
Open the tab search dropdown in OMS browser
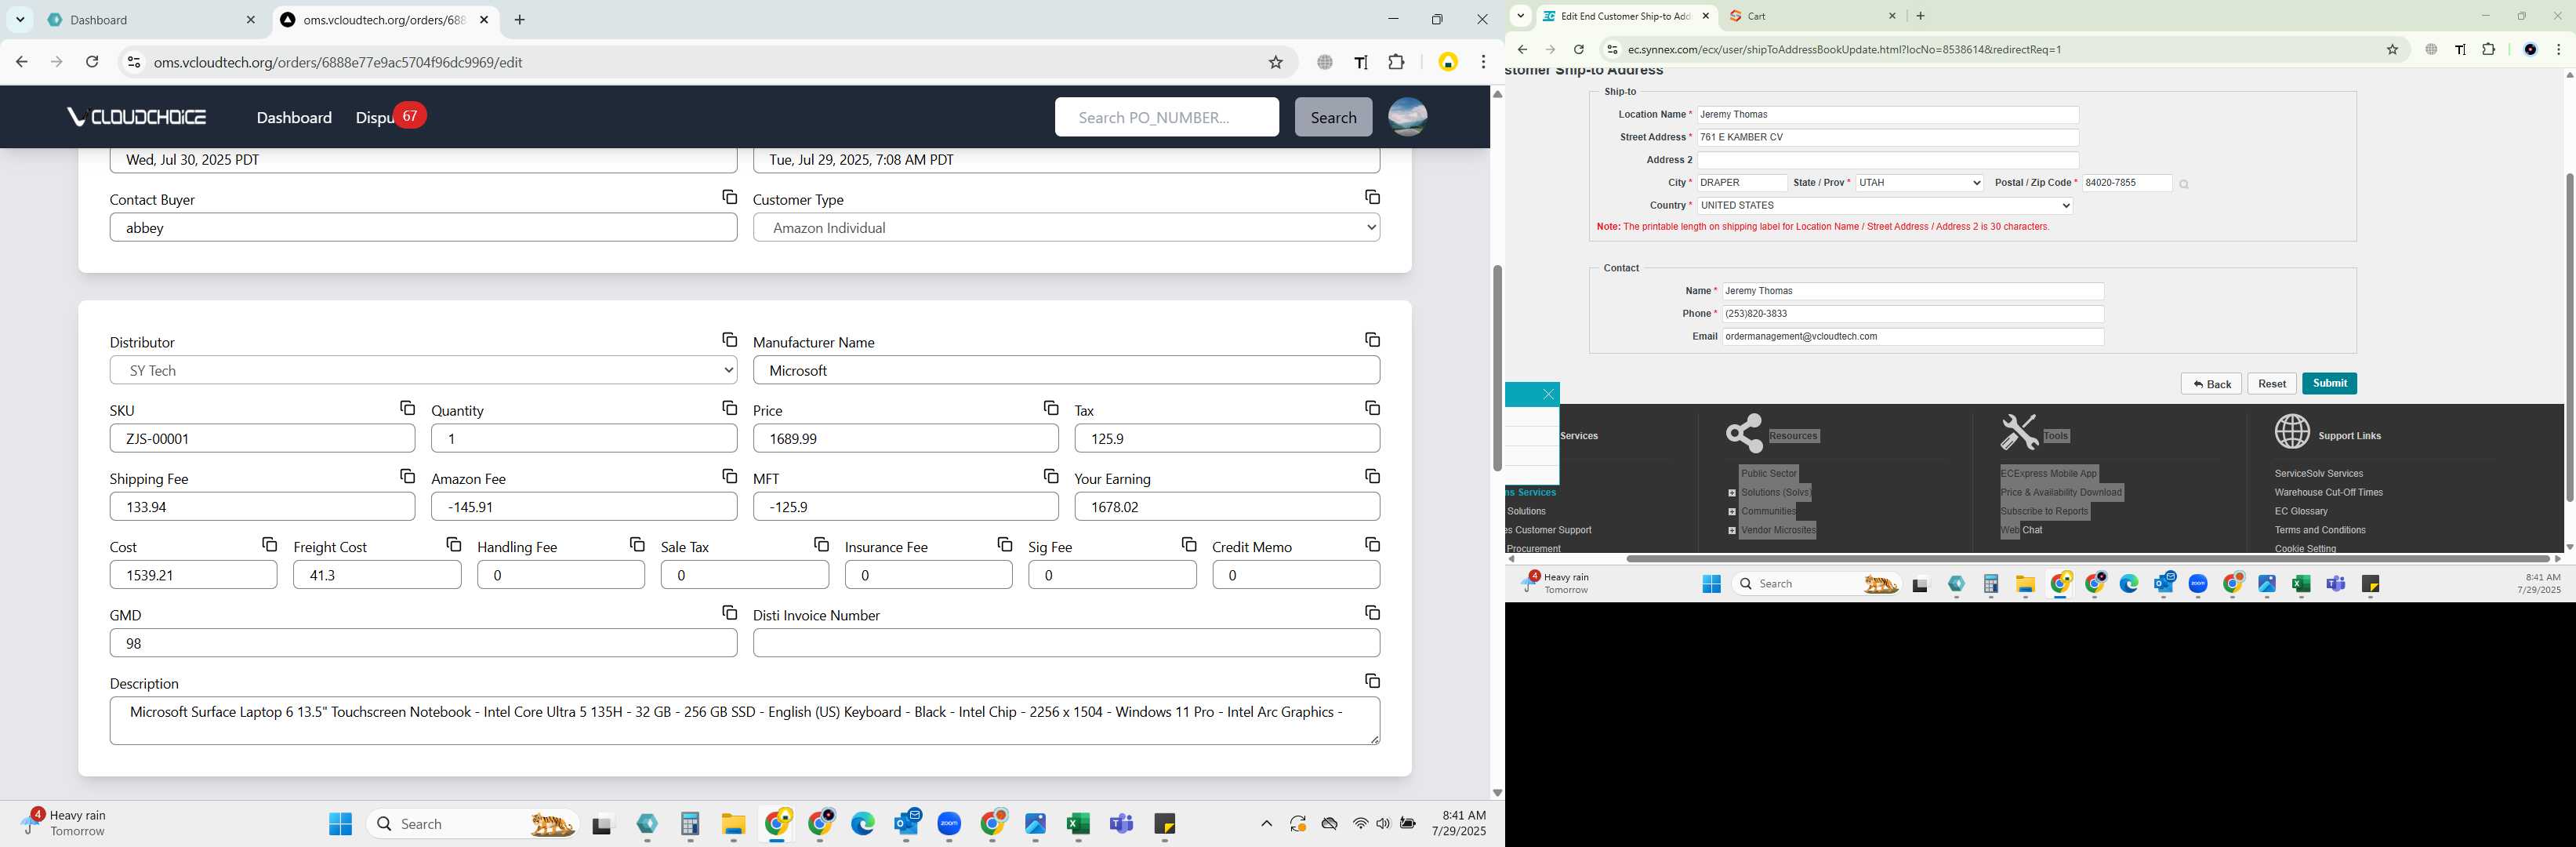(x=20, y=20)
